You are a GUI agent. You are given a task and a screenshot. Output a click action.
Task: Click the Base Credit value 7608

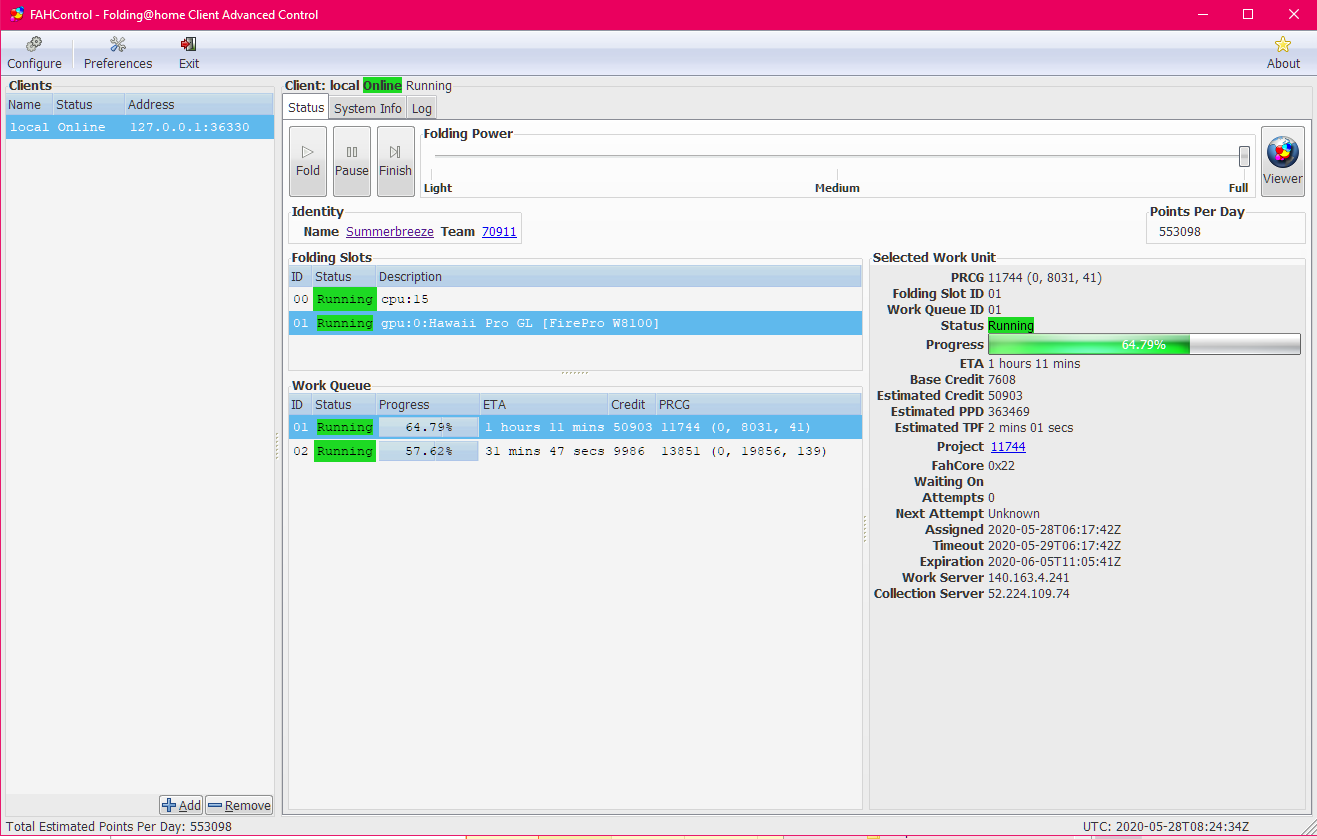point(1002,380)
